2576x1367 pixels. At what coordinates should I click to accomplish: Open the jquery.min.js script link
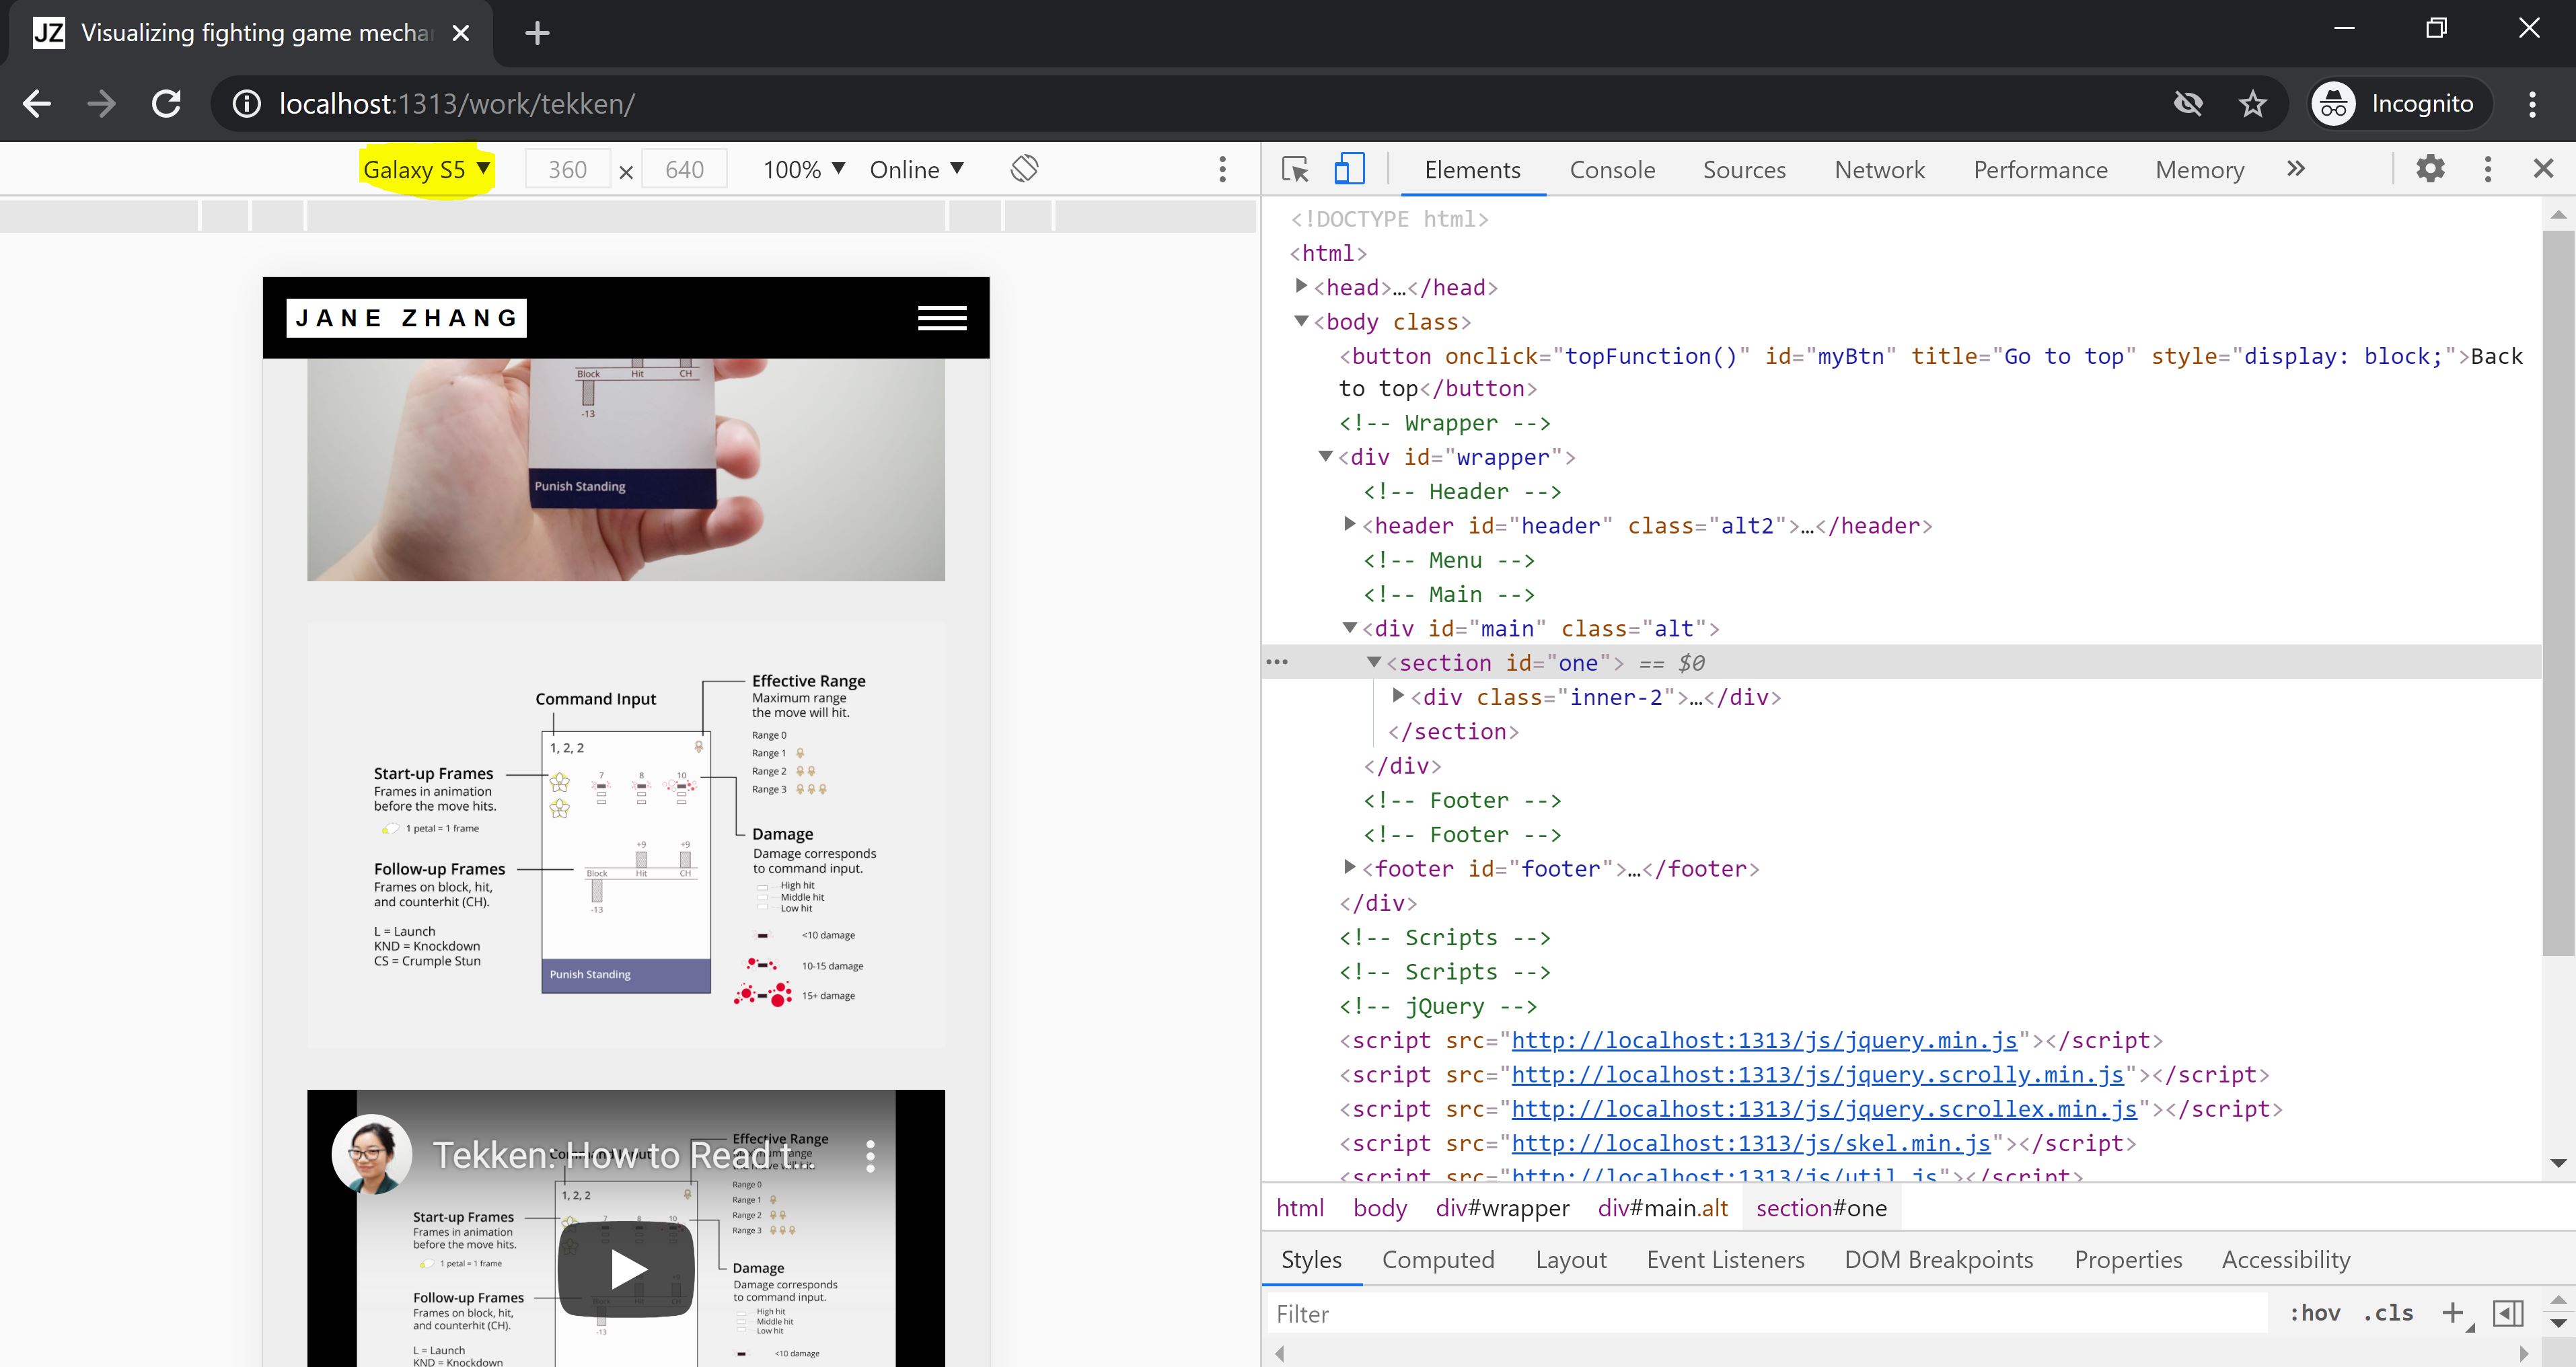point(1764,1040)
